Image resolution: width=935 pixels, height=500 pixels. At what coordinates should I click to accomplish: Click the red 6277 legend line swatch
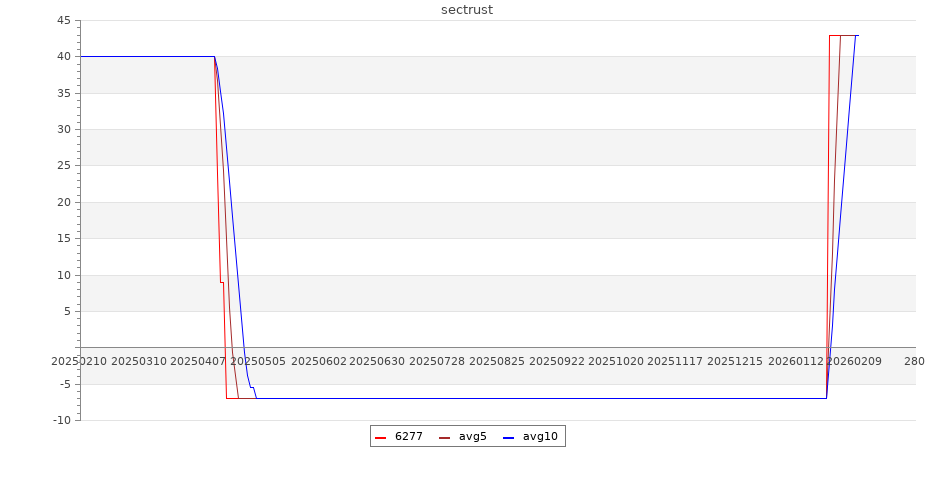click(x=381, y=437)
